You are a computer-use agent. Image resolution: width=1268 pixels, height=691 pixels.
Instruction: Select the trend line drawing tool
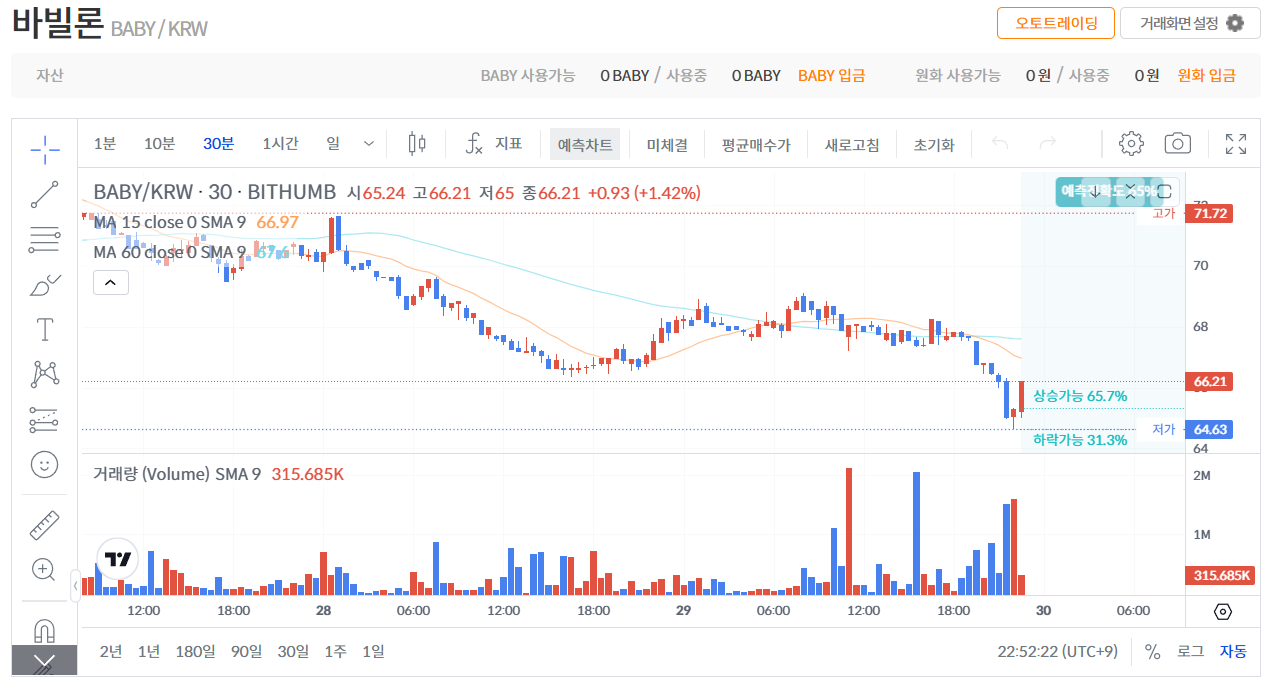(x=44, y=195)
